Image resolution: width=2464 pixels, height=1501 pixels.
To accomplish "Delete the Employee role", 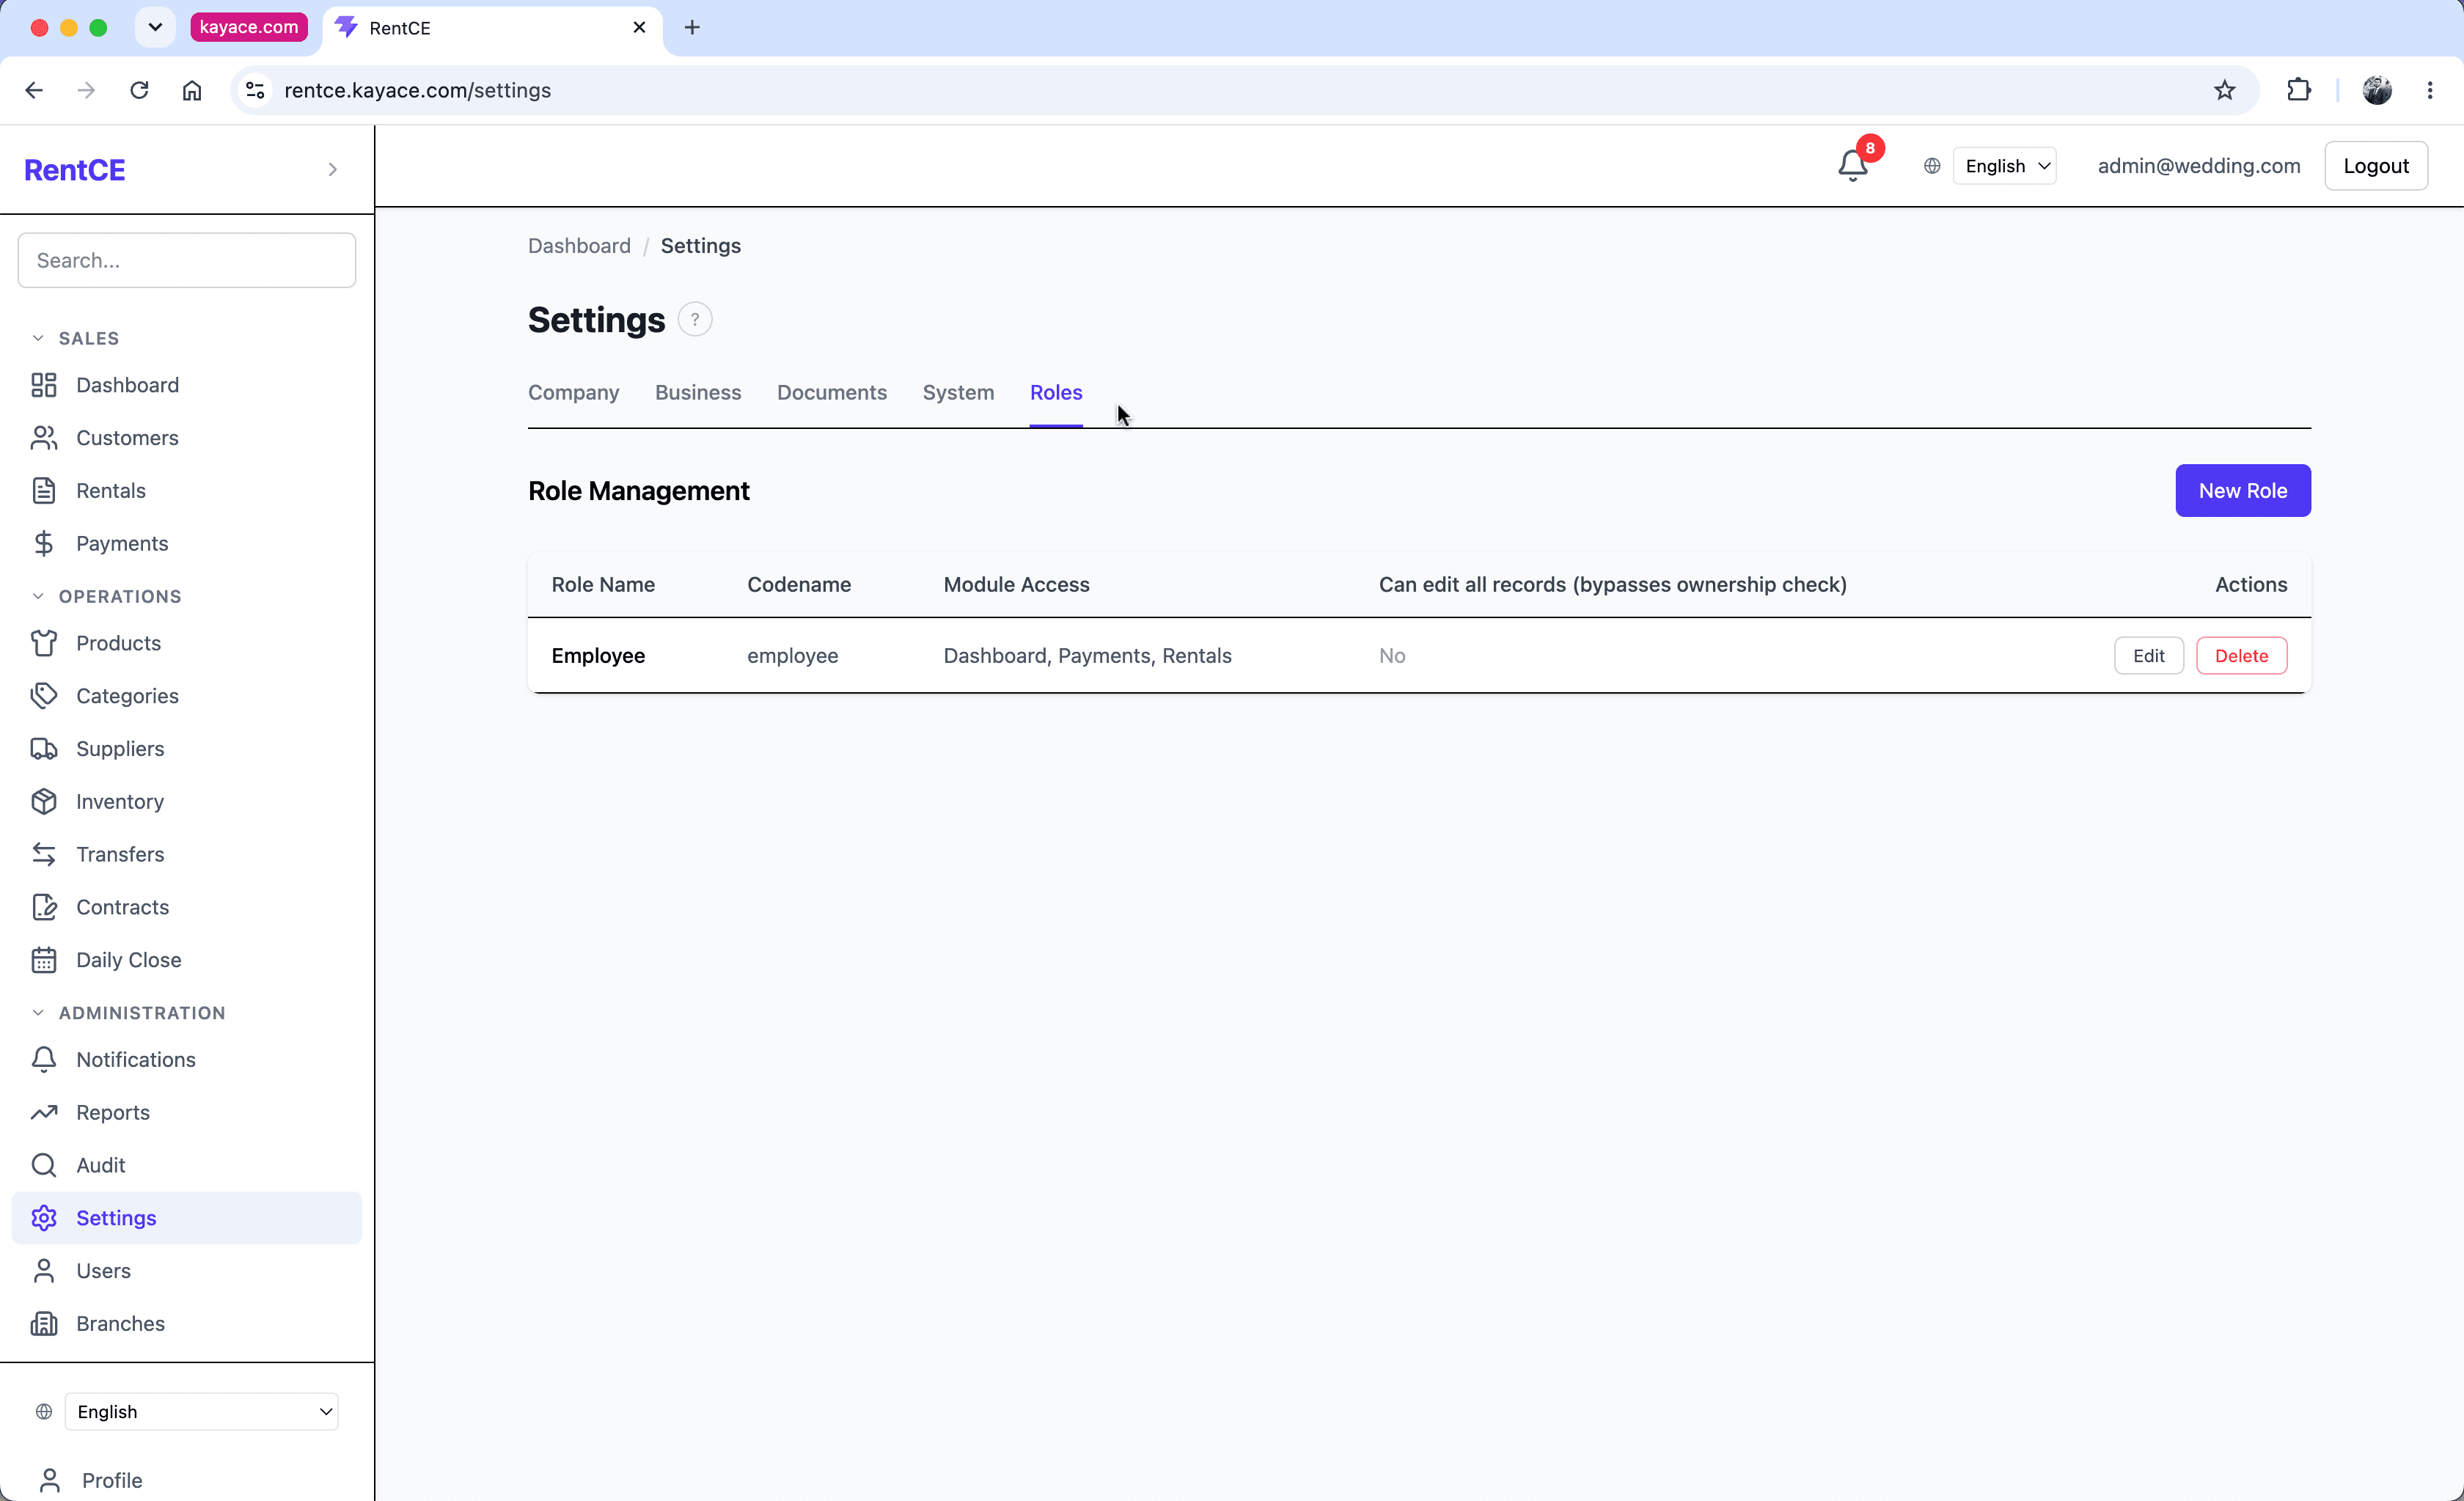I will point(2241,656).
